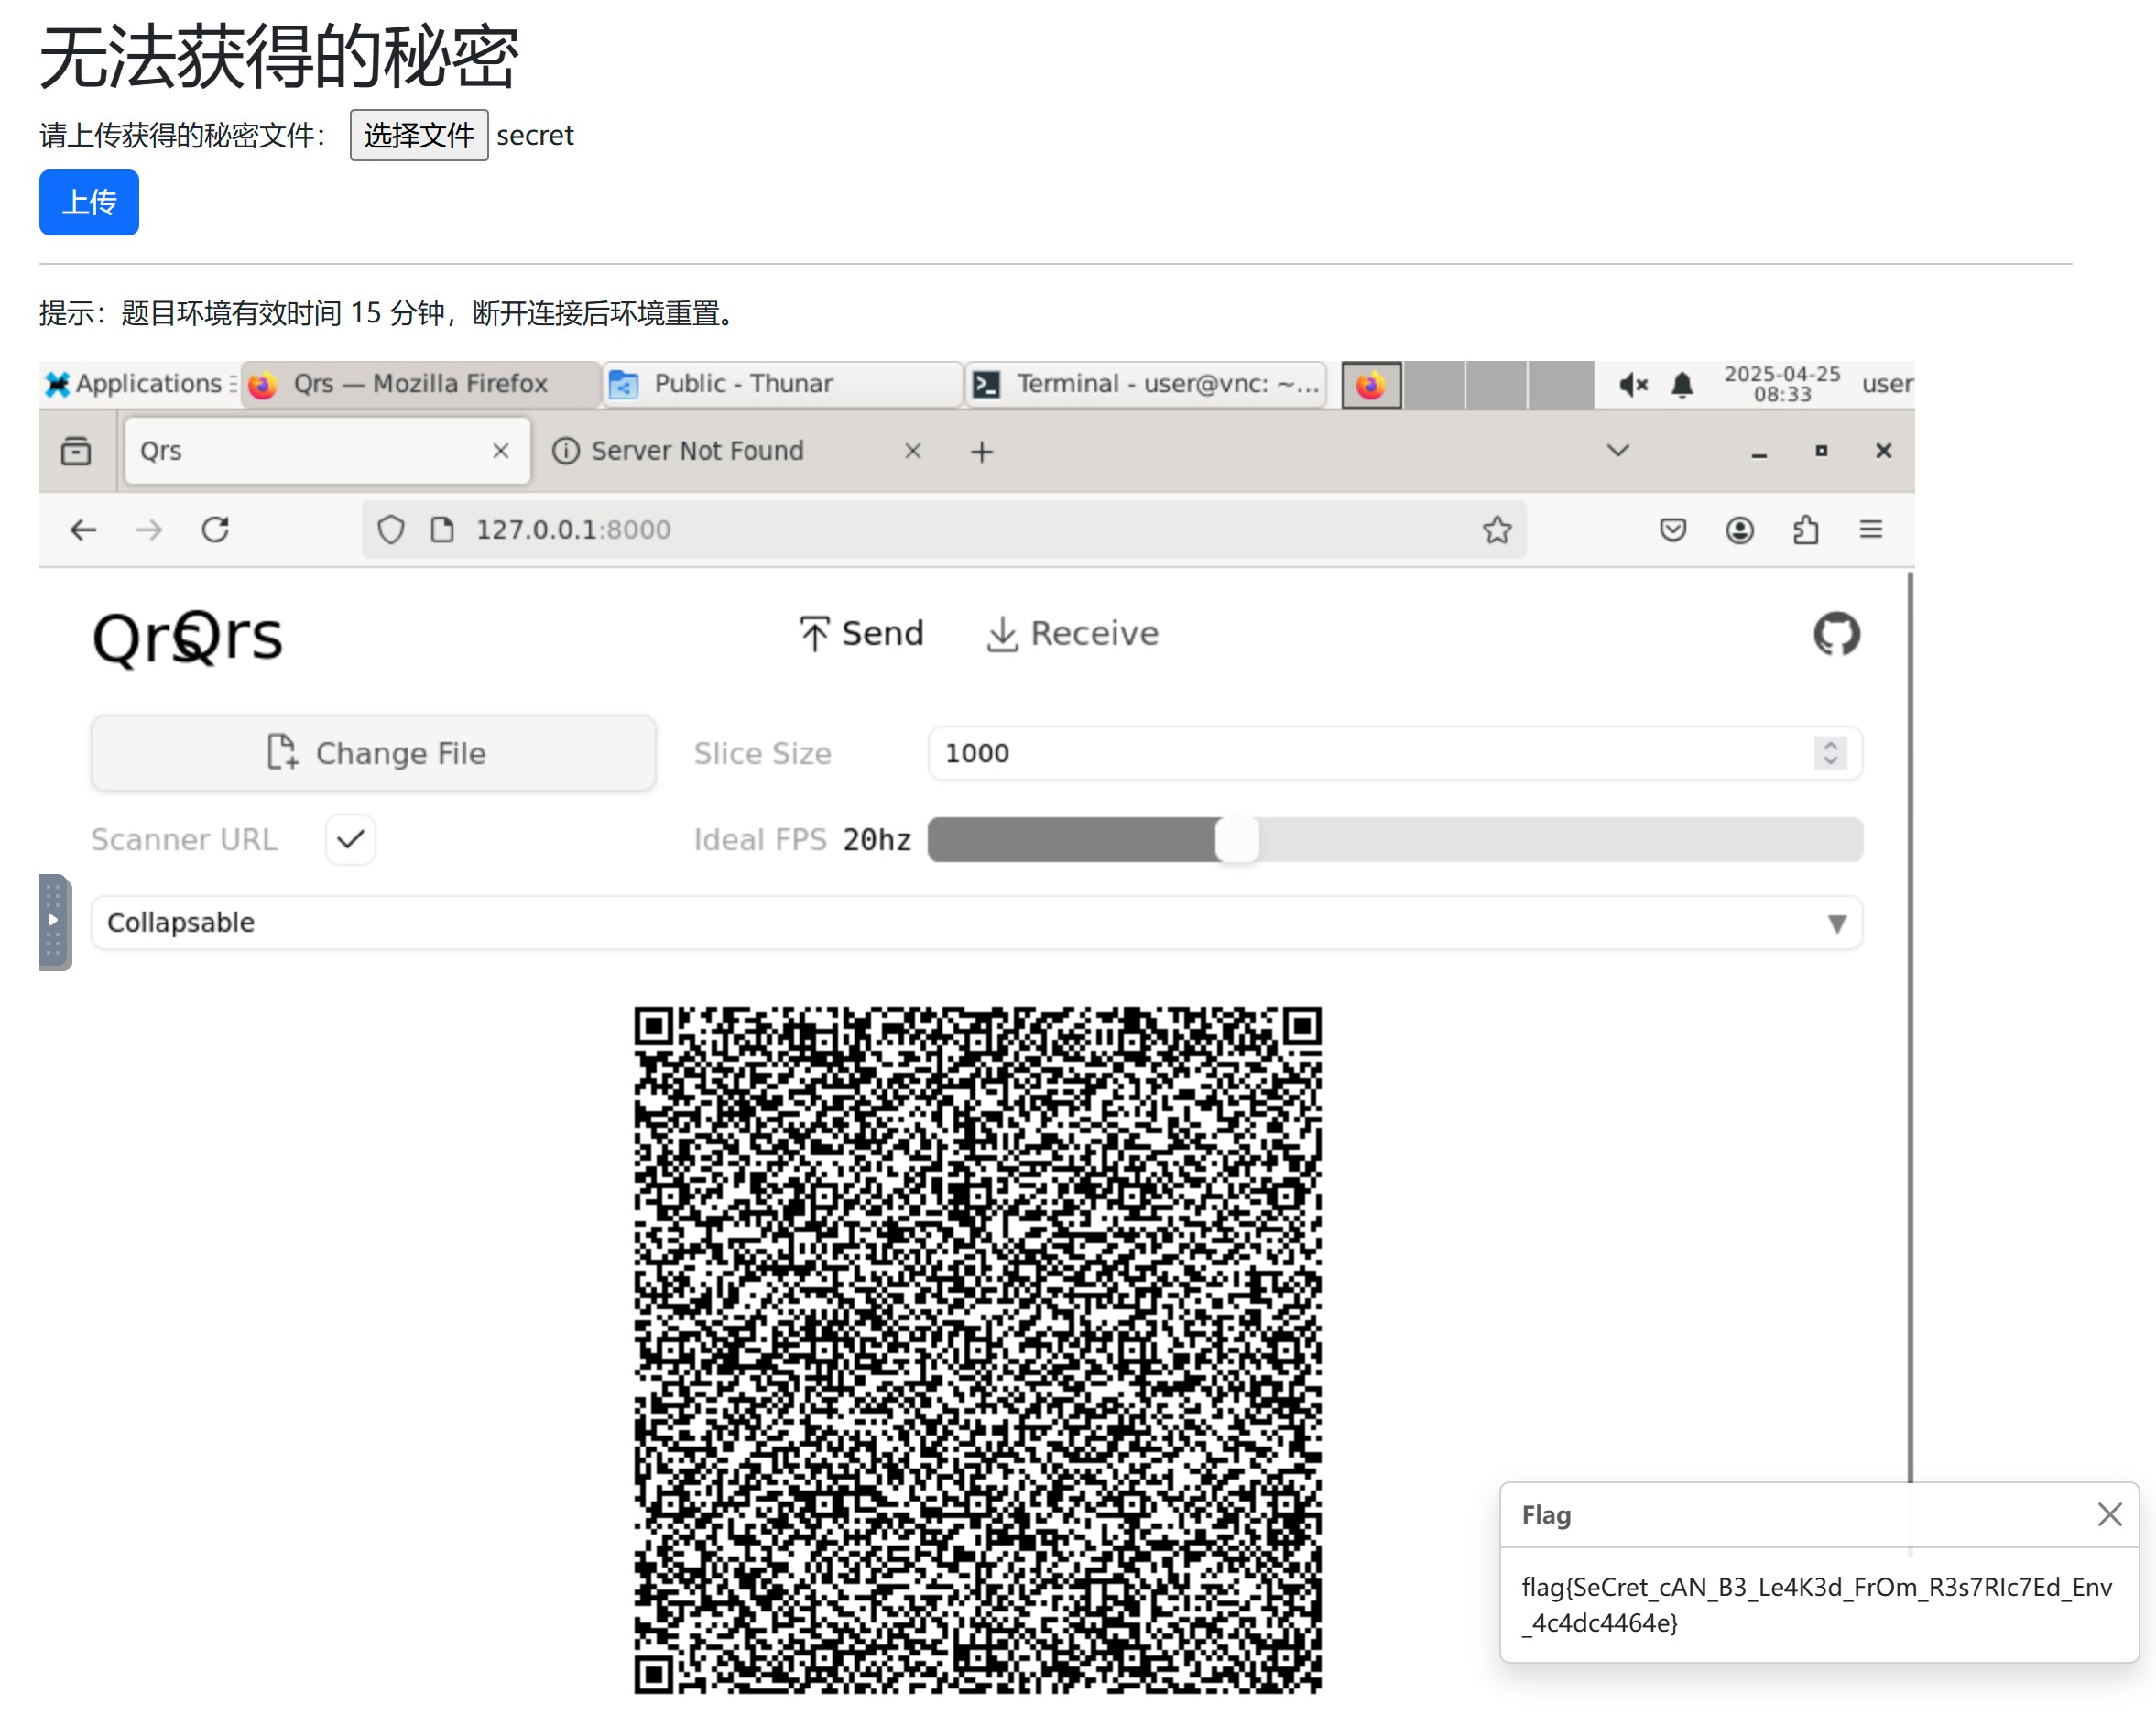Viewport: 2156px width, 1715px height.
Task: Click the Ideal FPS slider handle
Action: [1237, 839]
